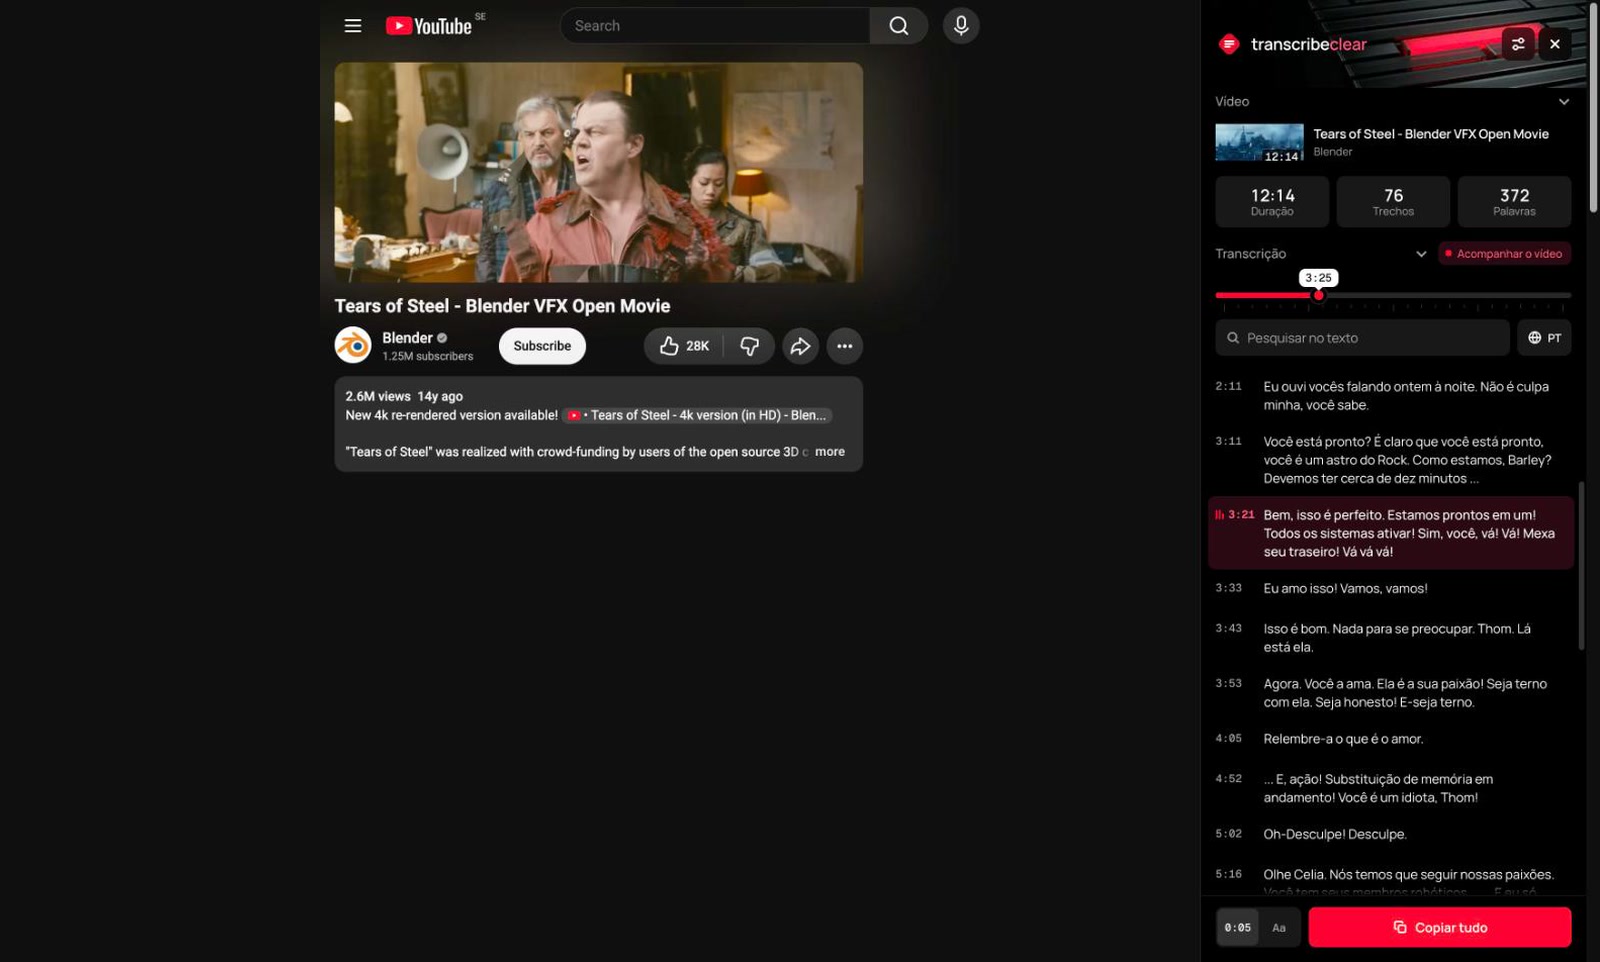
Task: Collapse the Vídeo section chevron
Action: click(1564, 102)
